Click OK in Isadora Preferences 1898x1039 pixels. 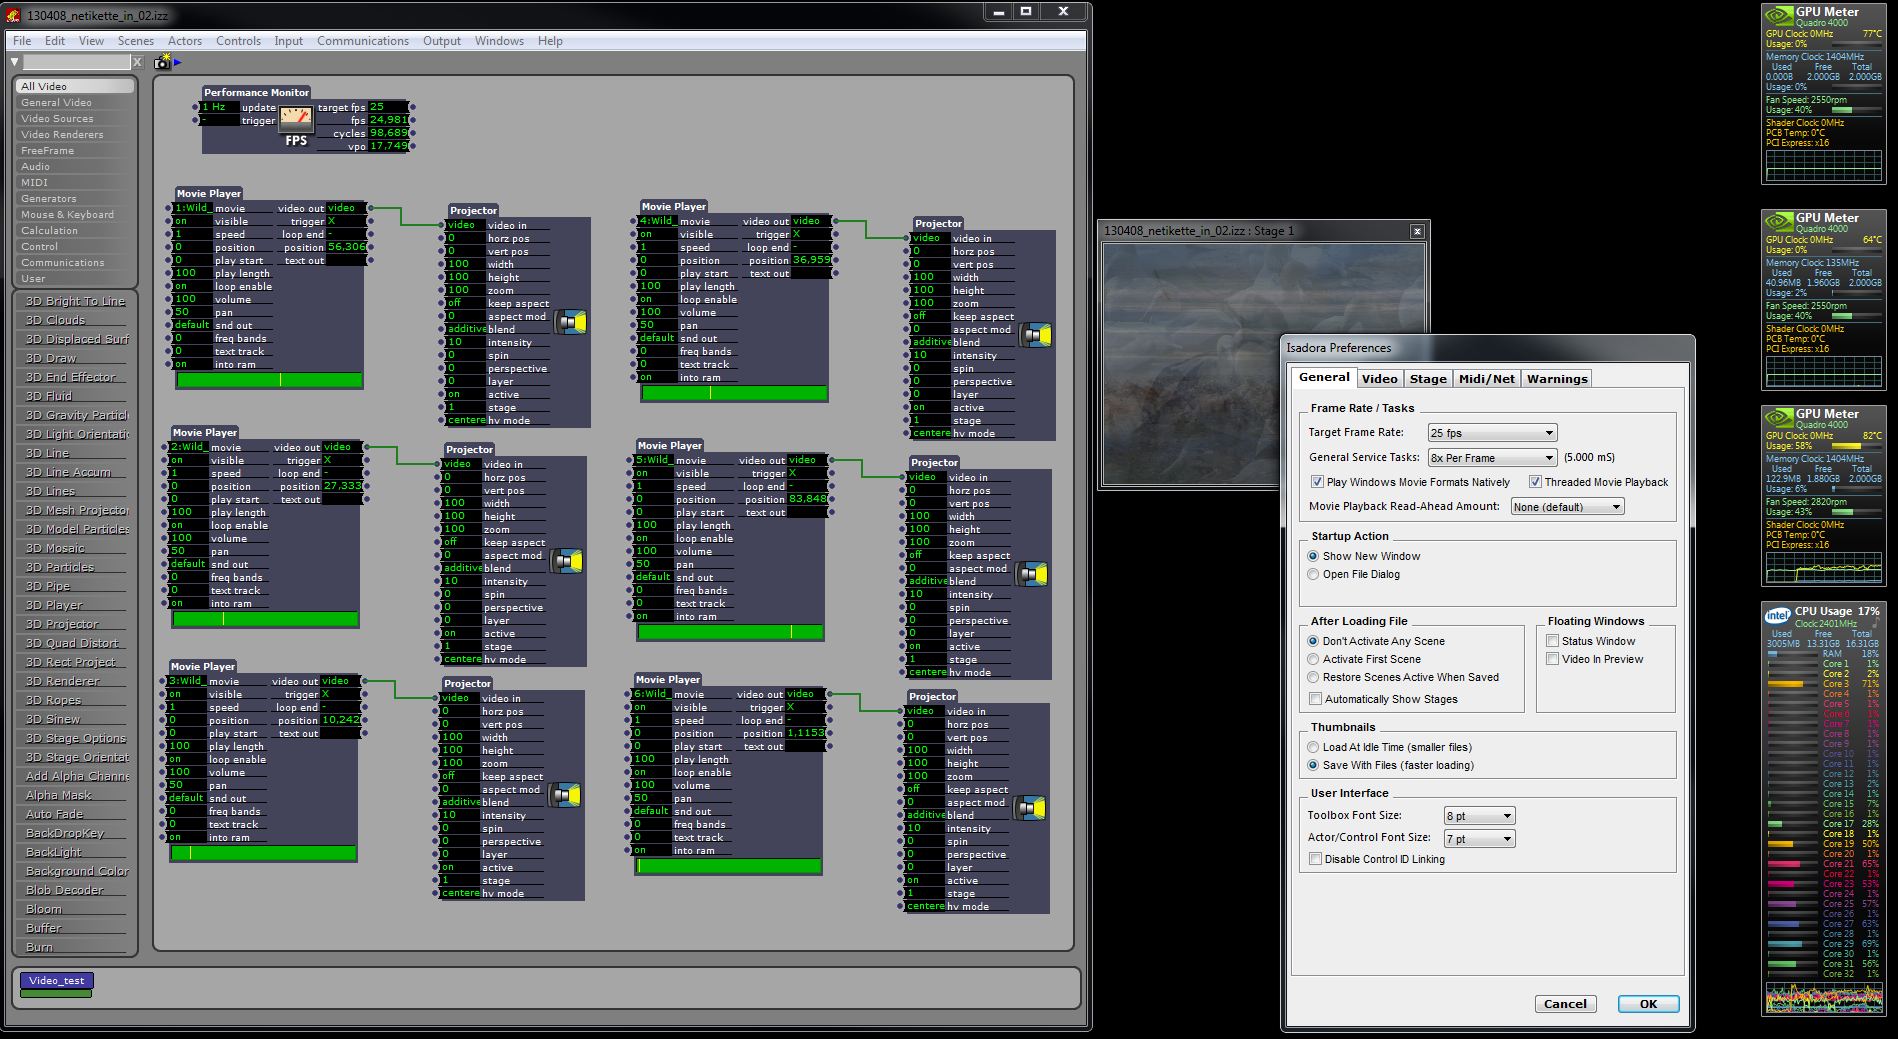[x=1648, y=1004]
